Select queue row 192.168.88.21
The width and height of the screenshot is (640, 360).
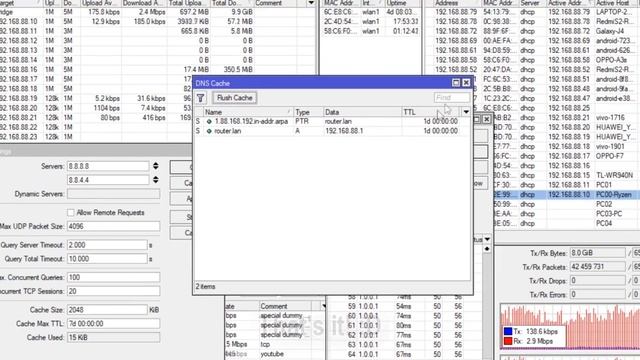96,118
